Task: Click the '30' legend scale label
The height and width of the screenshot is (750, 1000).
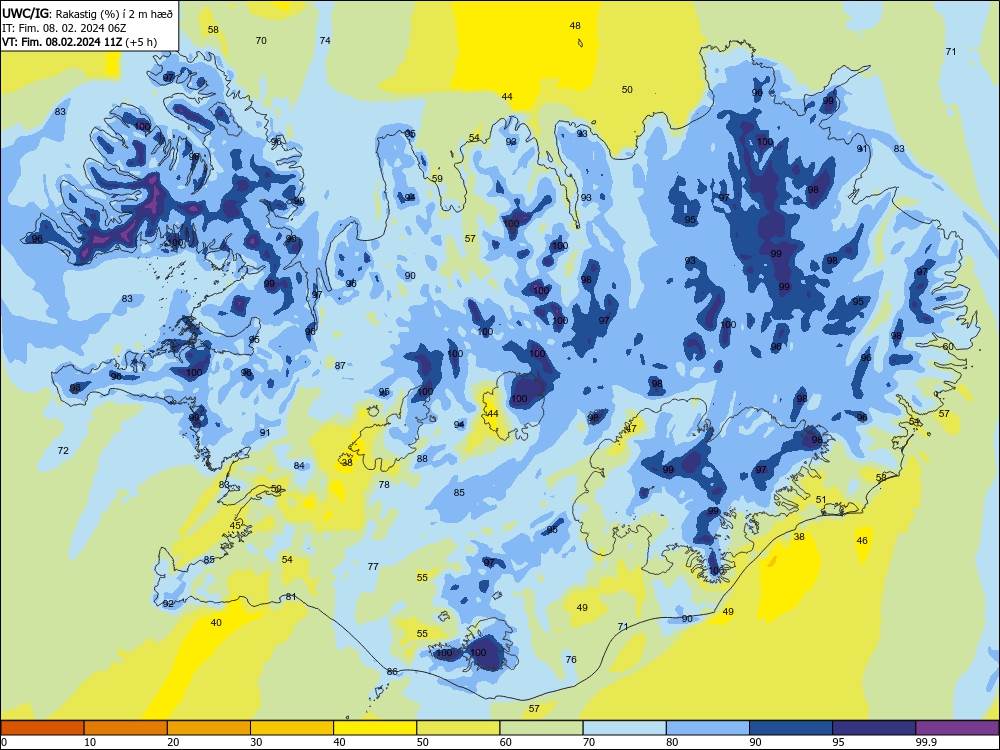Action: (256, 742)
